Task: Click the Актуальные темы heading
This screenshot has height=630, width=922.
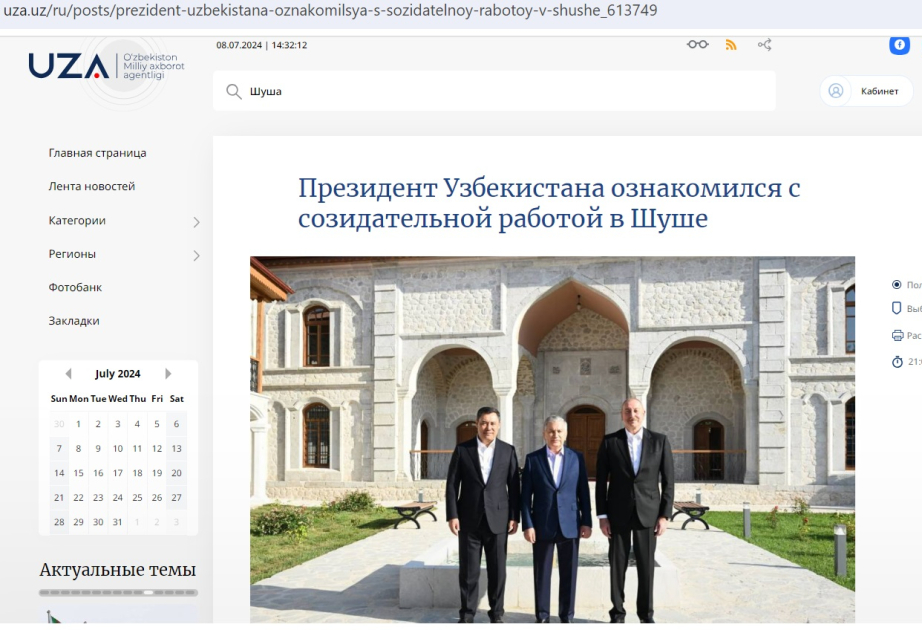Action: (x=118, y=569)
